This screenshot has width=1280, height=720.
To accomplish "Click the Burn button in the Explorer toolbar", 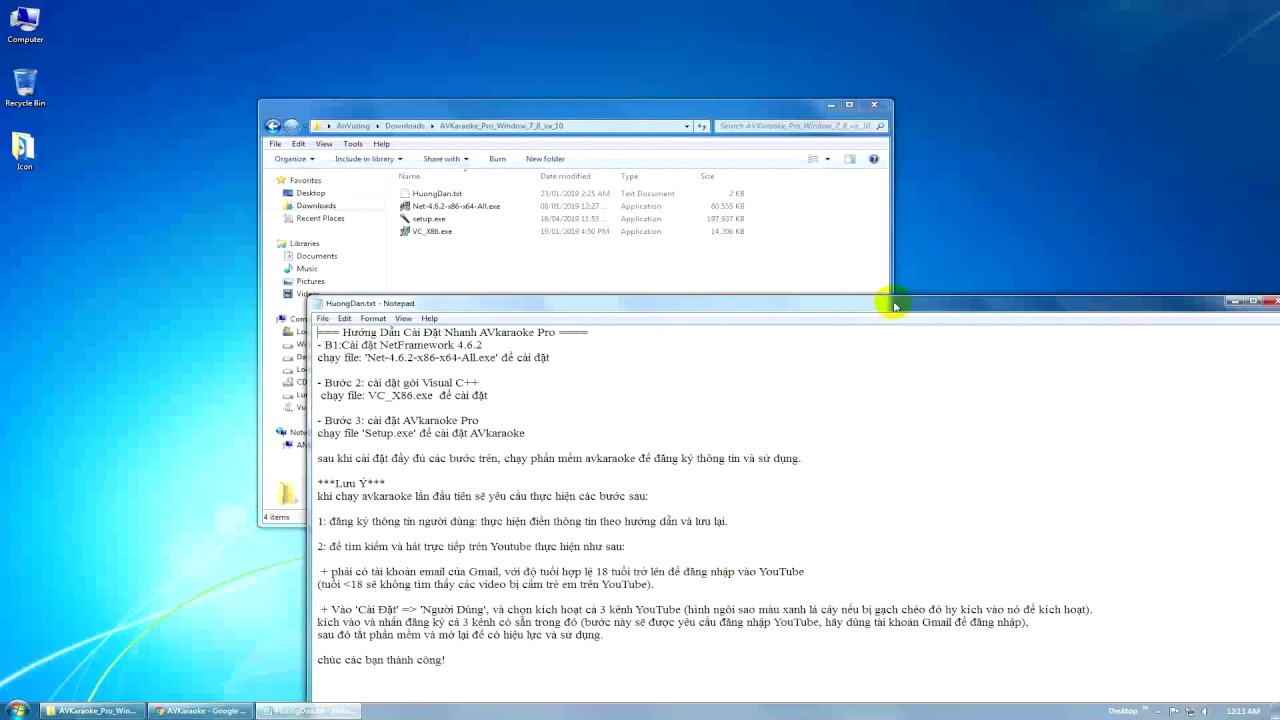I will [497, 159].
